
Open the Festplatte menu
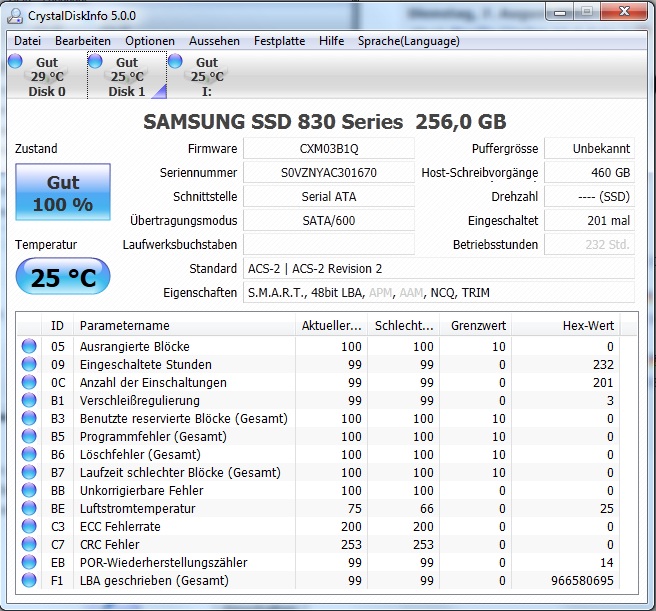point(279,41)
